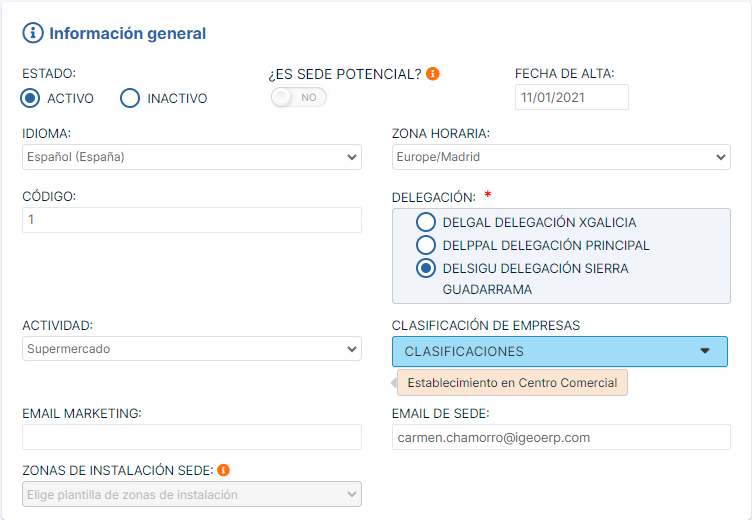Select the ACTIVO radio button

tap(31, 98)
